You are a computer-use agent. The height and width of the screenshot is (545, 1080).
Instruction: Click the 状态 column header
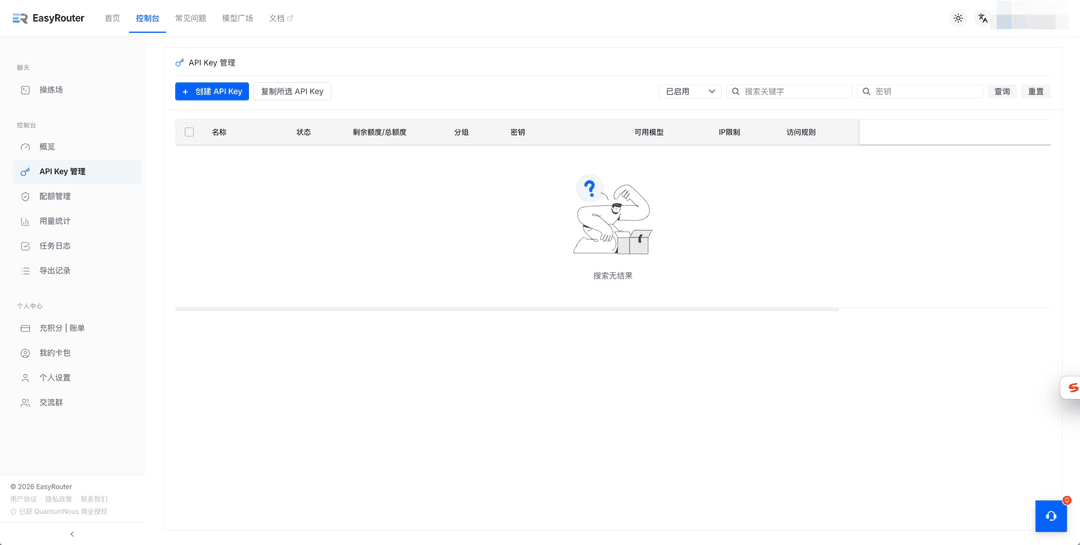click(x=304, y=132)
